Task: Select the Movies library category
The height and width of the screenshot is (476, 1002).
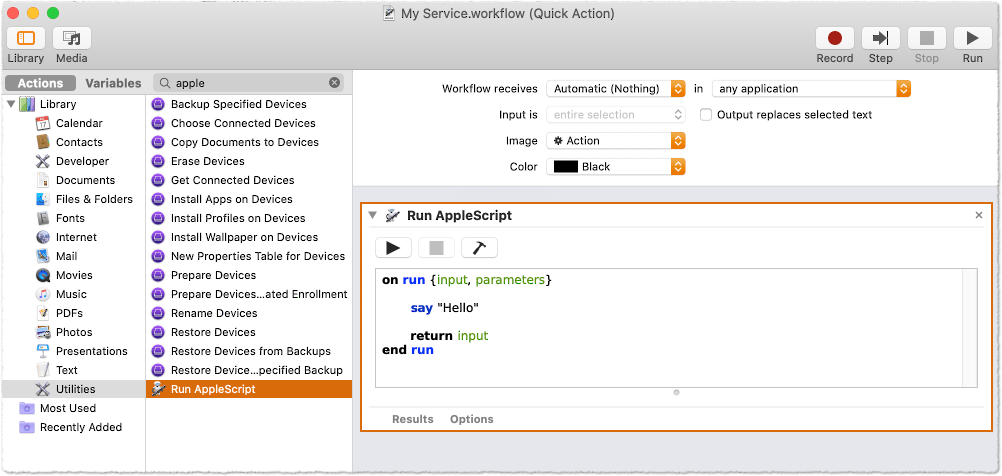Action: 73,275
